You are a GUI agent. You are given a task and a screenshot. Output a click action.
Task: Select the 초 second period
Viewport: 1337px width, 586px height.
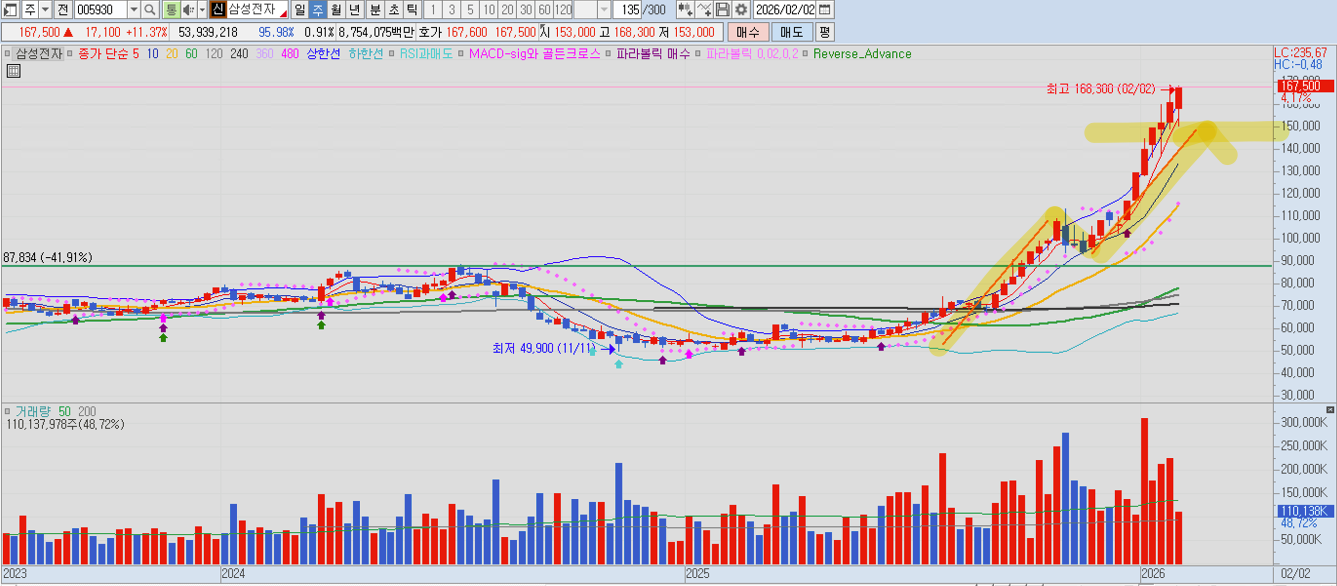pyautogui.click(x=393, y=9)
